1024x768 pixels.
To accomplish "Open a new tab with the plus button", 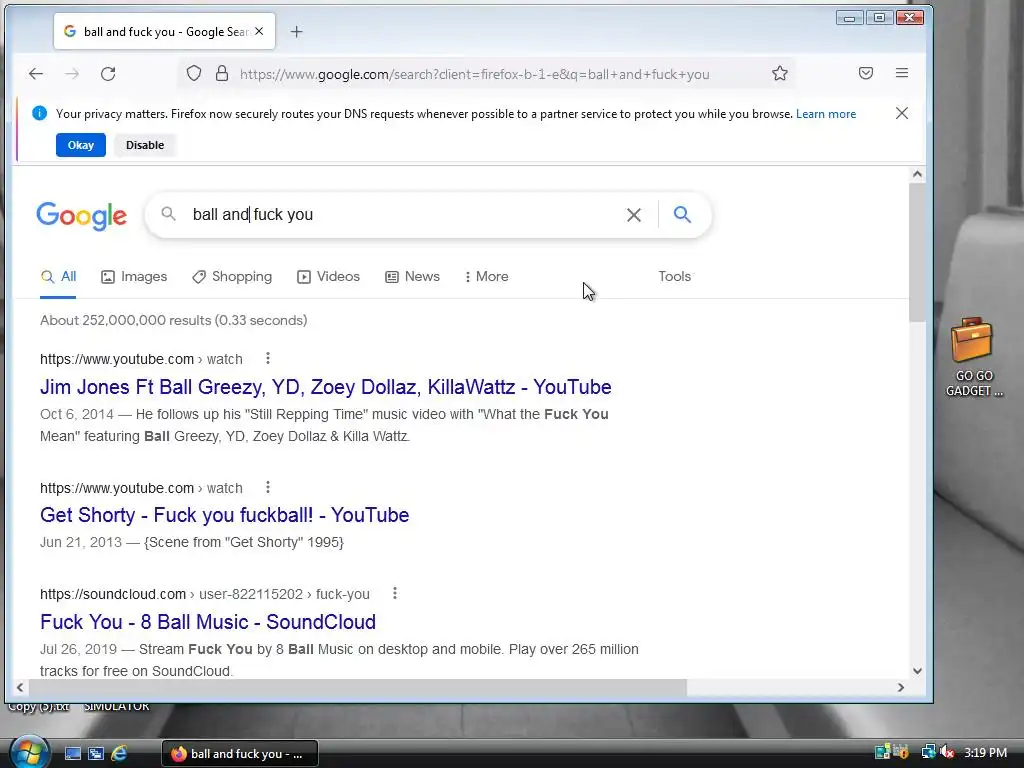I will coord(296,31).
